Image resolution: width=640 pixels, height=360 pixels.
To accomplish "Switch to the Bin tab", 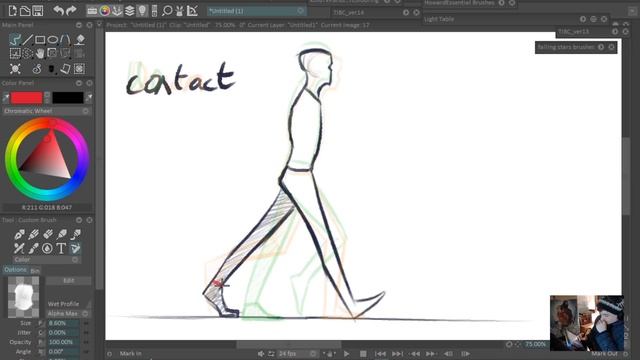I will tap(35, 271).
